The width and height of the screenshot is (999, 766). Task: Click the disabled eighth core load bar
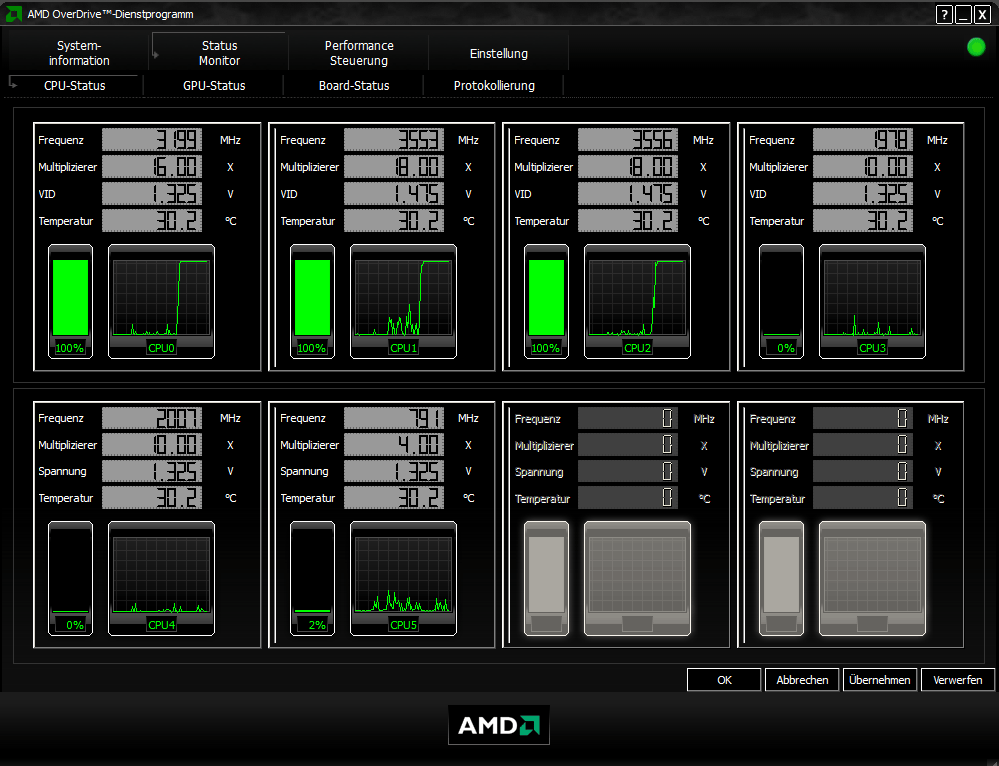(x=781, y=579)
